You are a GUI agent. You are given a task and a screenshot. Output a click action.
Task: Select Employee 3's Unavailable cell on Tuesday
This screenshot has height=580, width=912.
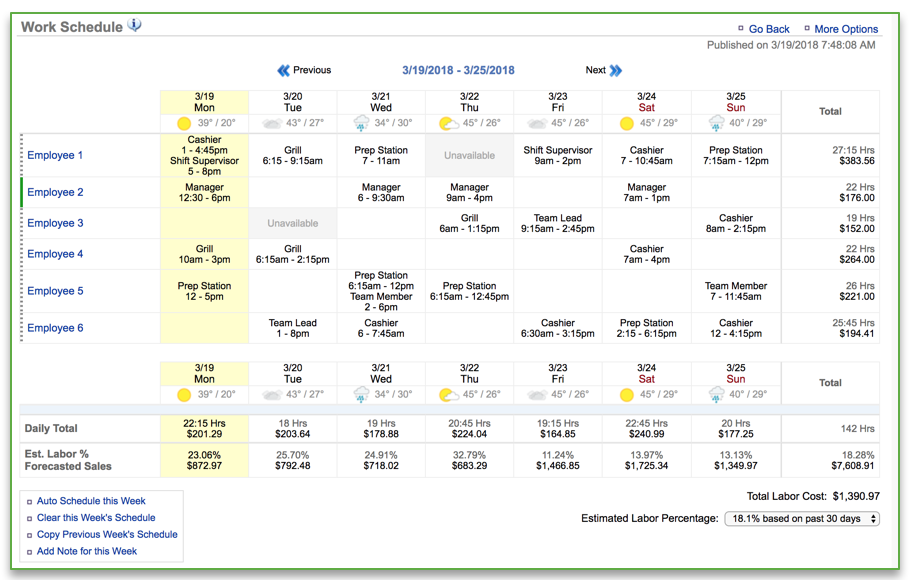(293, 223)
